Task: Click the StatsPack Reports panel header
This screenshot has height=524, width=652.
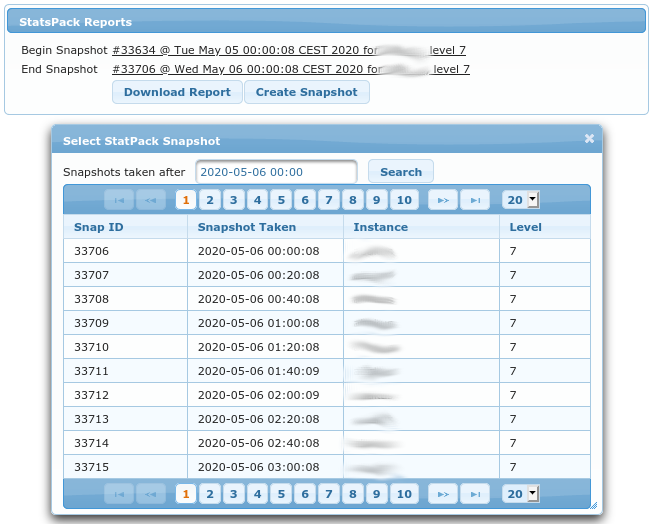Action: coord(326,22)
